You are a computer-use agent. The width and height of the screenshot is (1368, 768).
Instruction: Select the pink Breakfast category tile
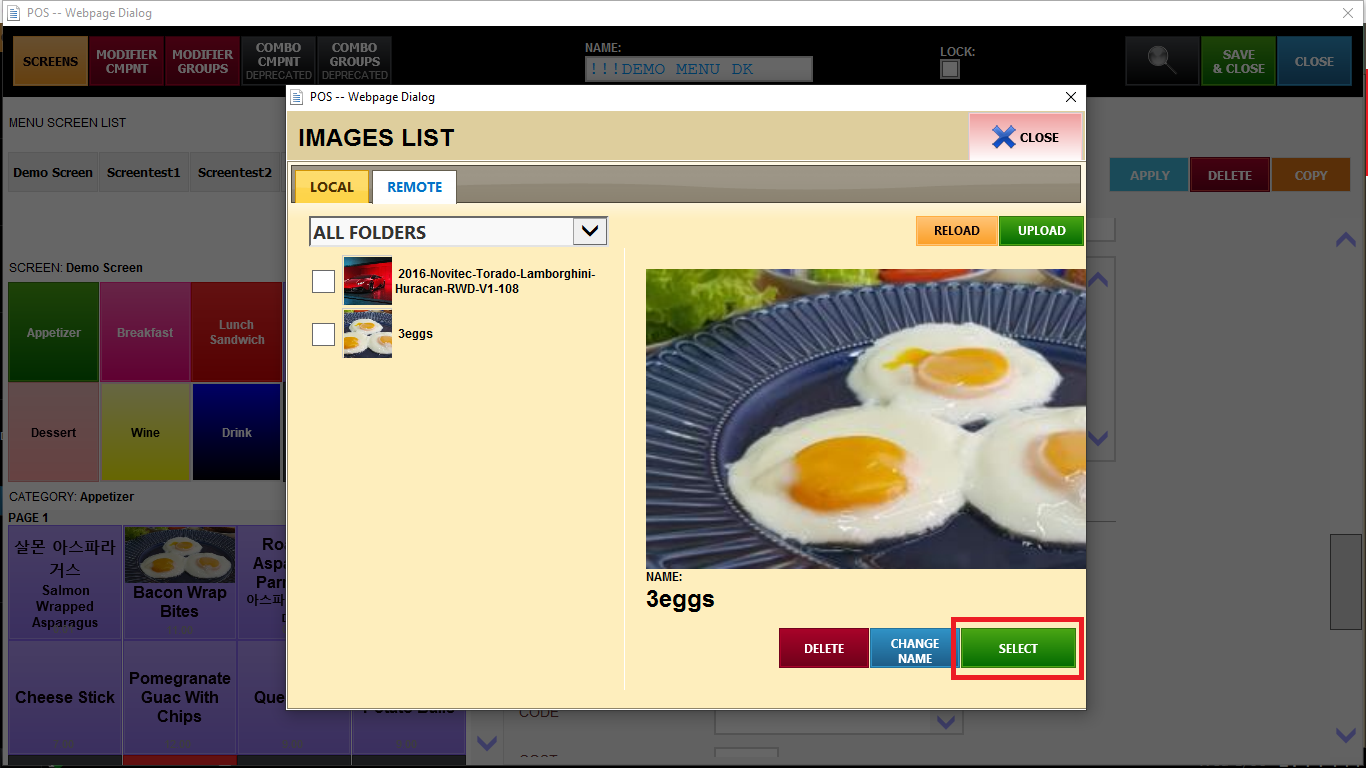click(x=145, y=332)
